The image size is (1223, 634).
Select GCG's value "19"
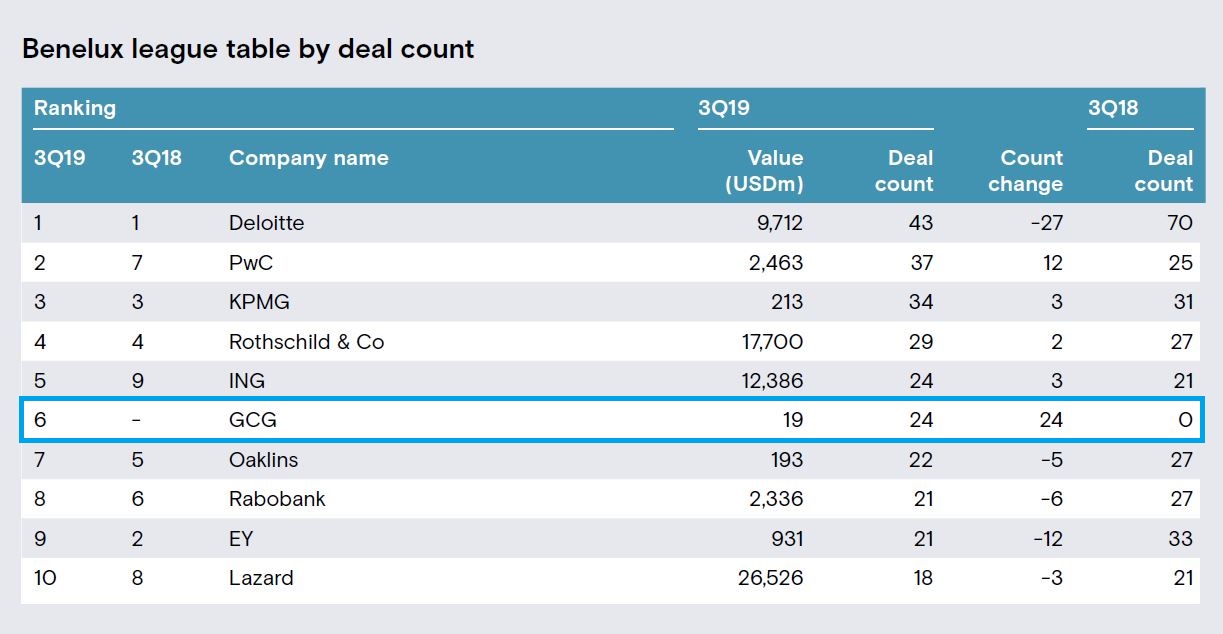(793, 421)
